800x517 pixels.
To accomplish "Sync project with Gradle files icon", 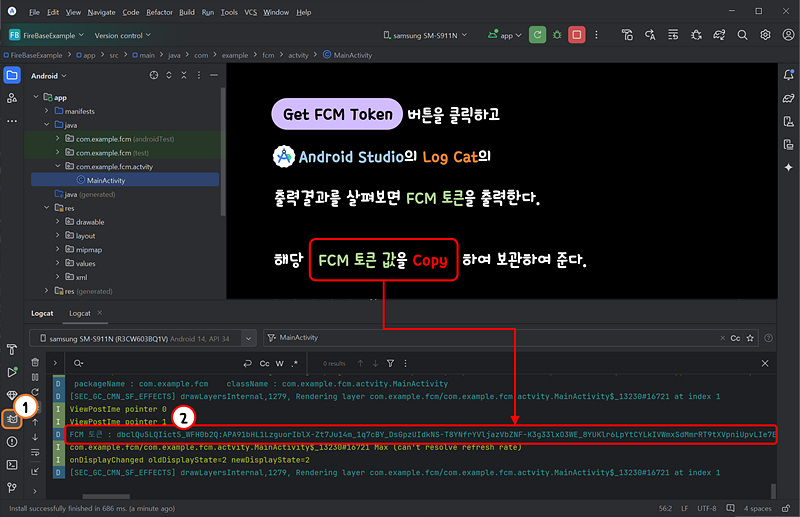I will click(719, 35).
